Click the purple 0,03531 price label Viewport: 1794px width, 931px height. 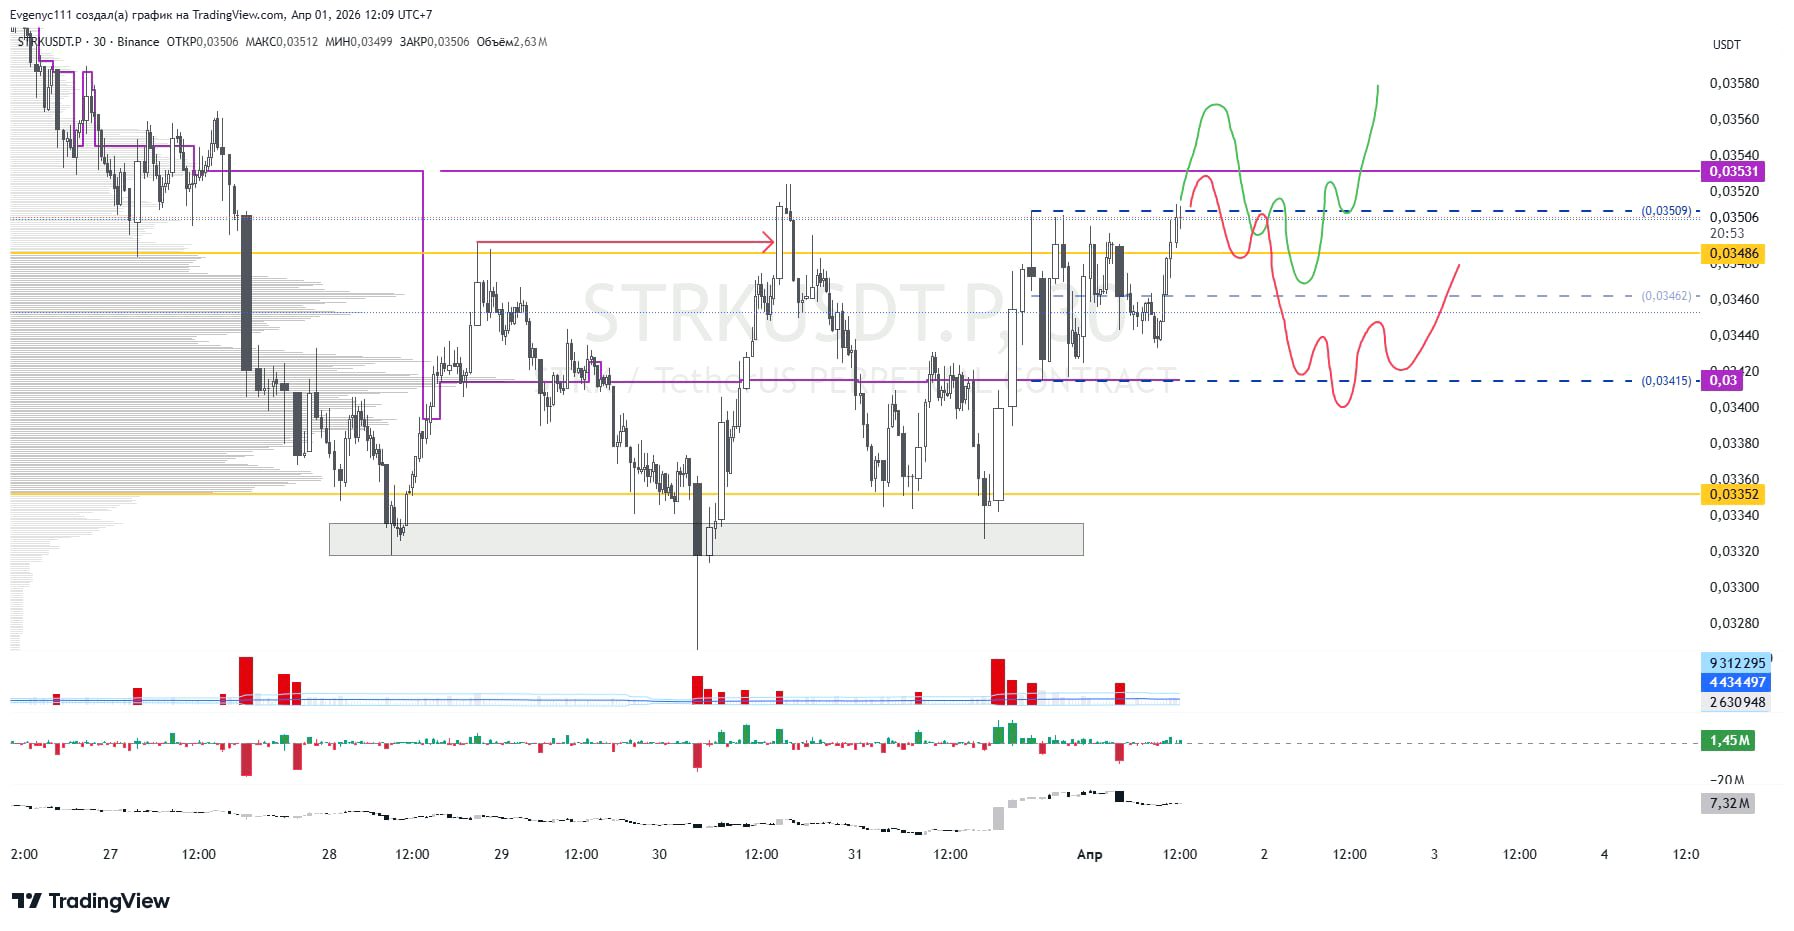1732,171
